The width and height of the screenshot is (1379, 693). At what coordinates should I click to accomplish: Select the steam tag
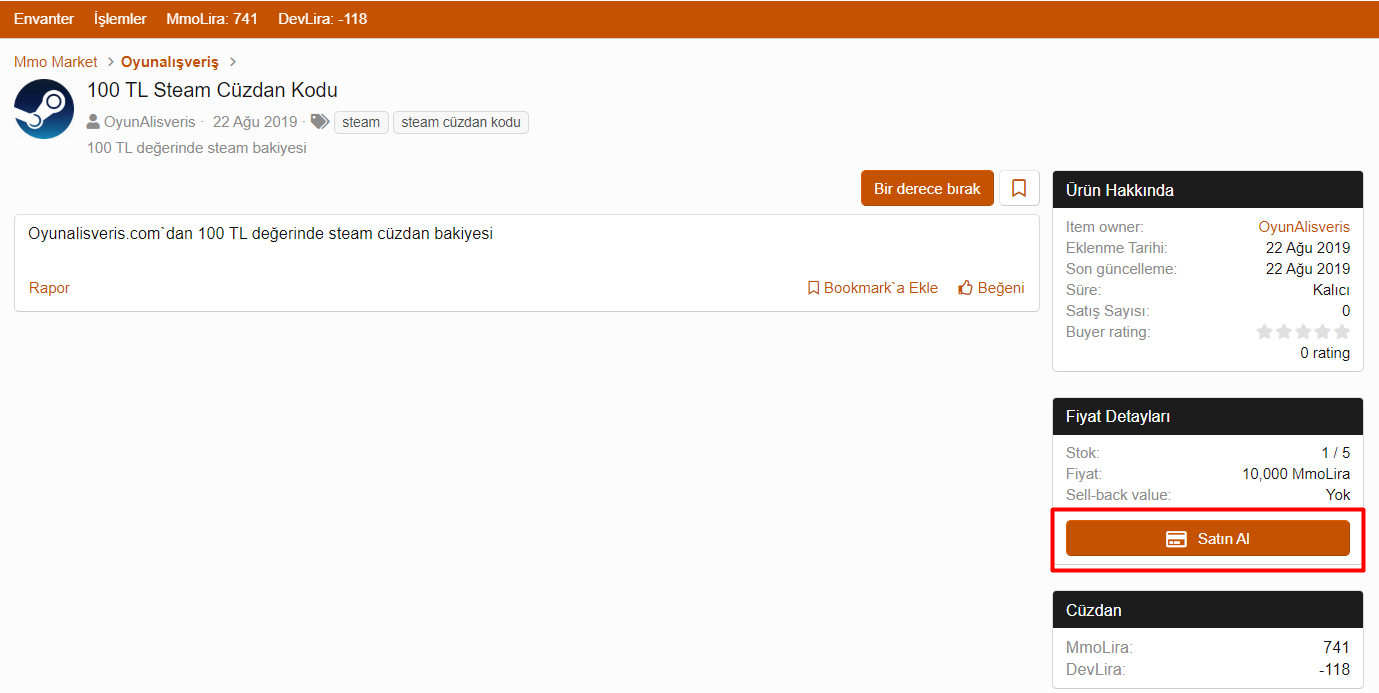coord(361,122)
